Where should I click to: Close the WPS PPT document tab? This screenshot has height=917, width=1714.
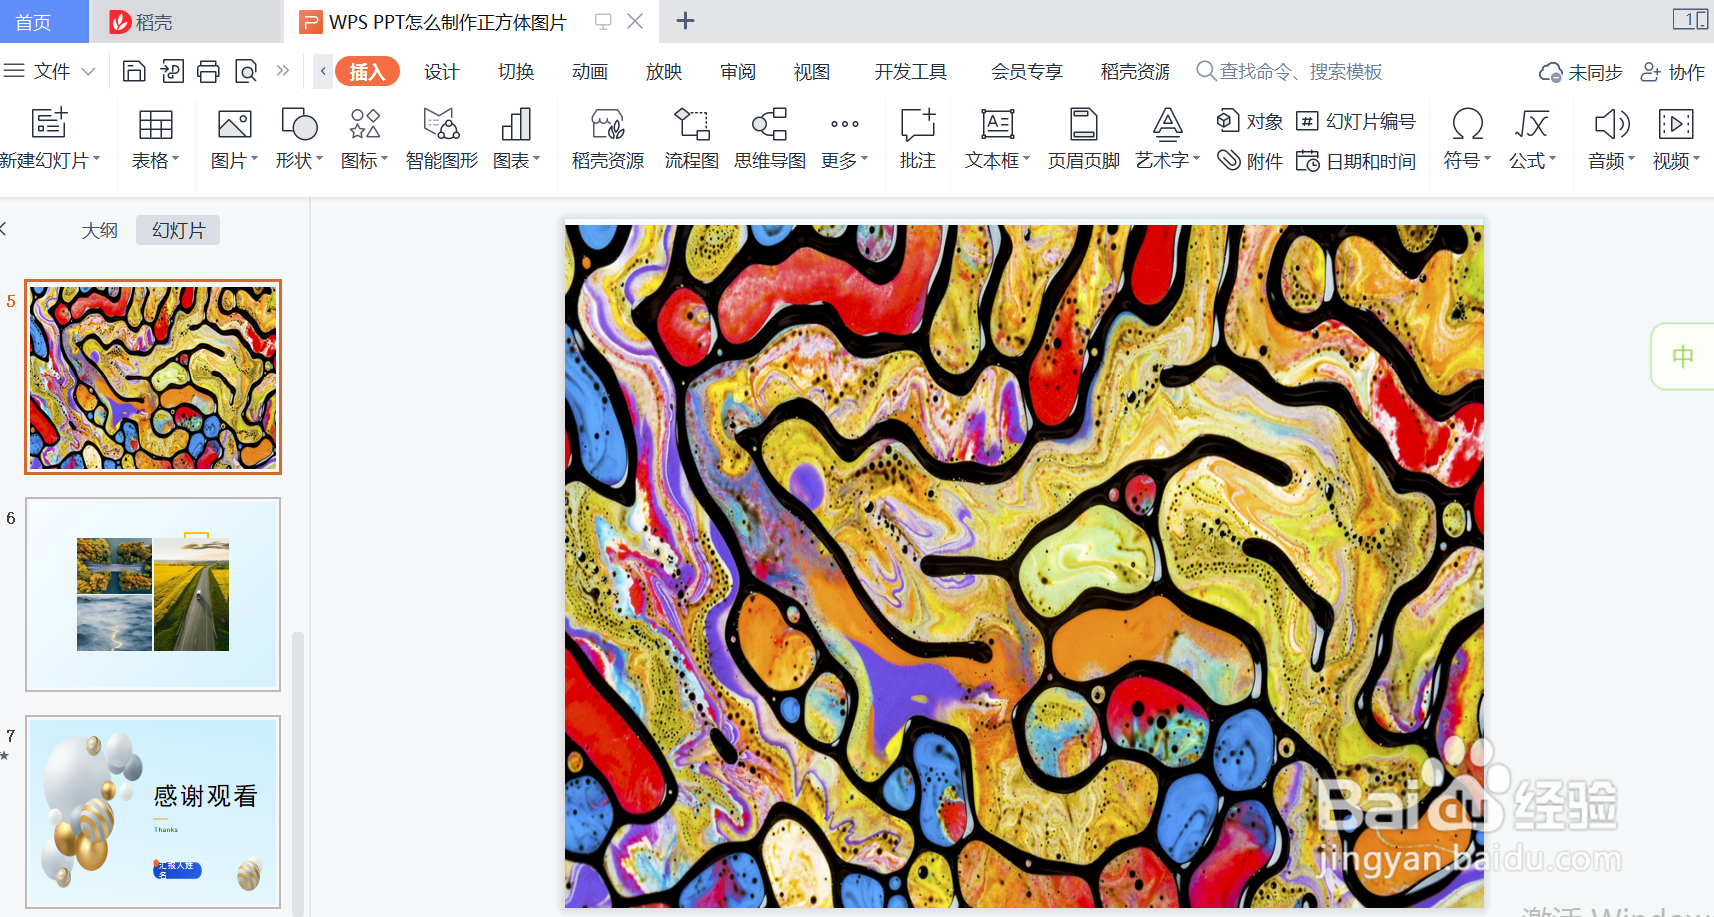tap(635, 21)
